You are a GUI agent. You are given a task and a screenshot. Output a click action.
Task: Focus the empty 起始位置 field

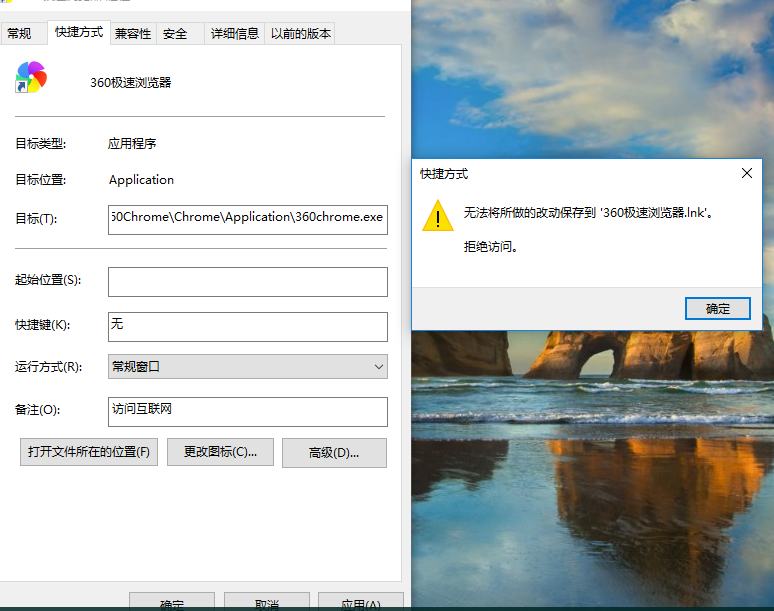tap(247, 282)
